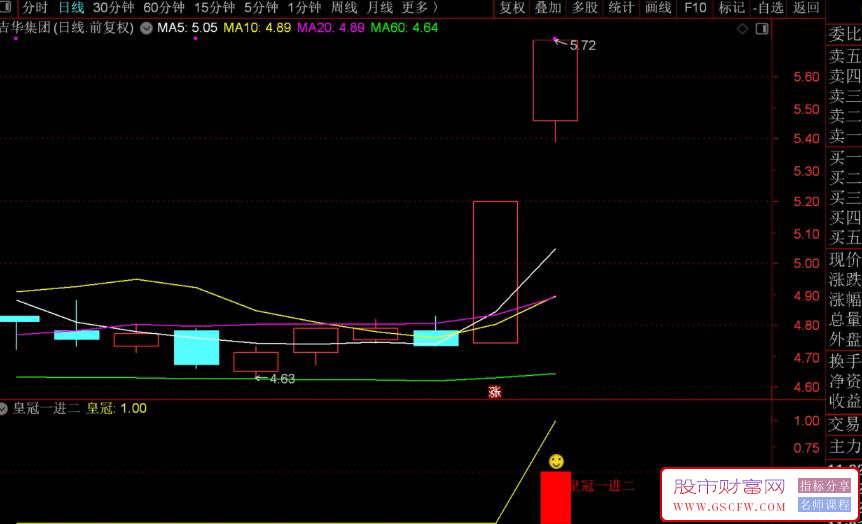Open the 月线 monthly chart
Image resolution: width=862 pixels, height=524 pixels.
(380, 8)
